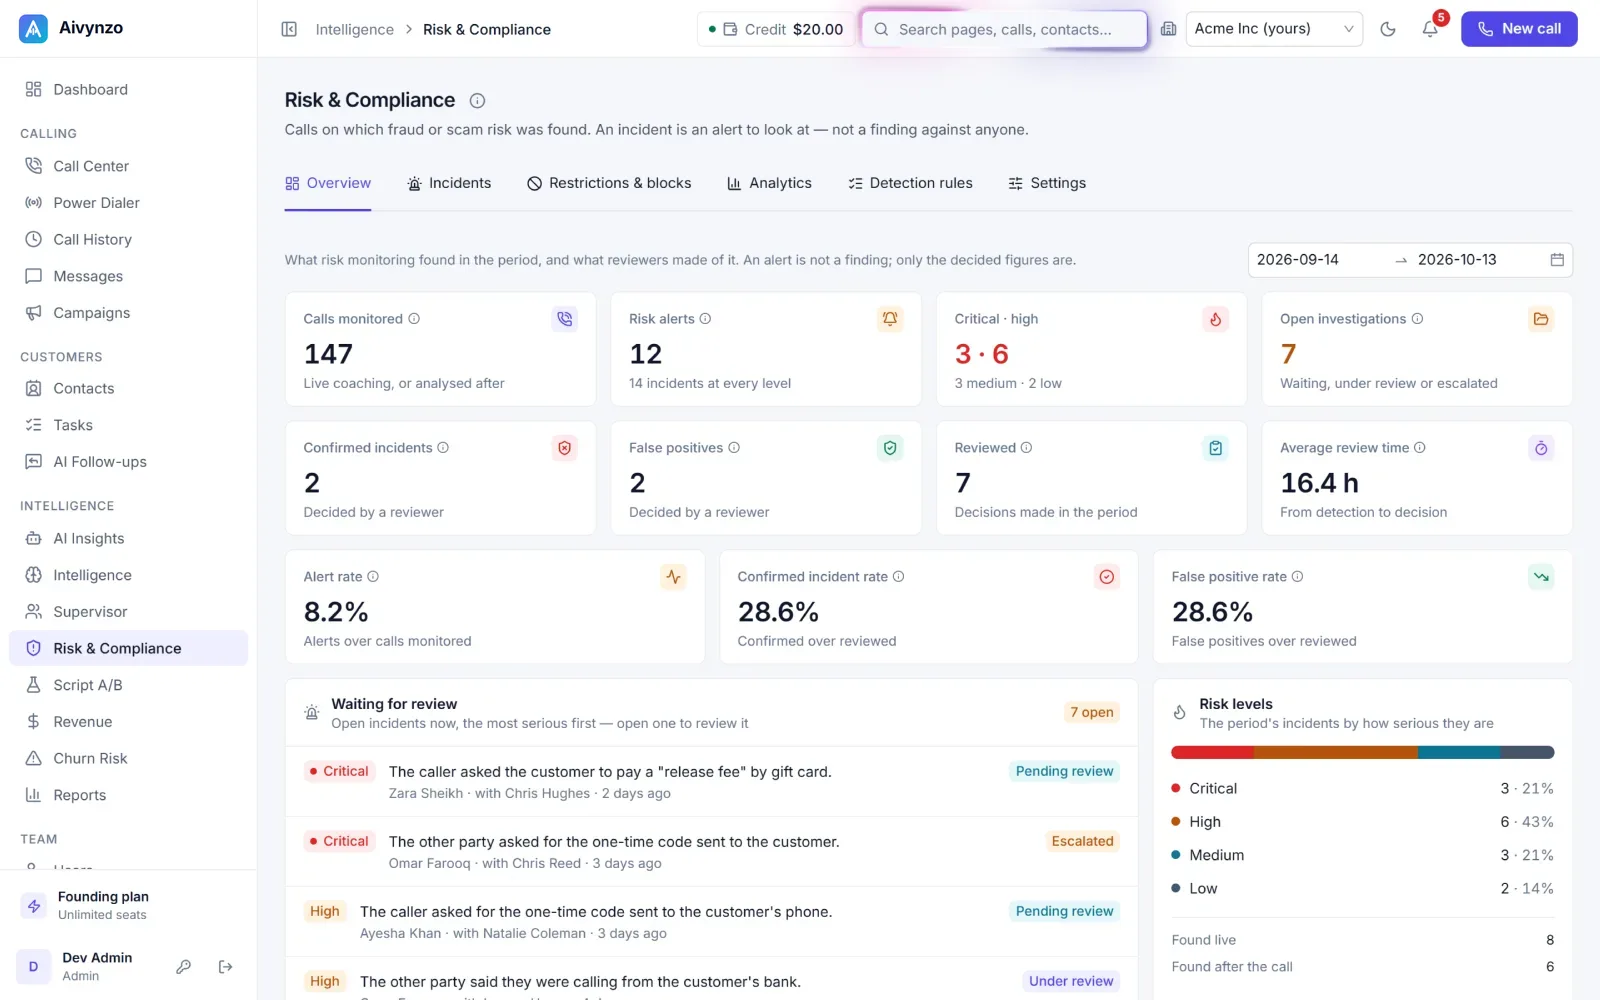Viewport: 1600px width, 1000px height.
Task: Open the calendar icon in date range
Action: [x=1557, y=260]
